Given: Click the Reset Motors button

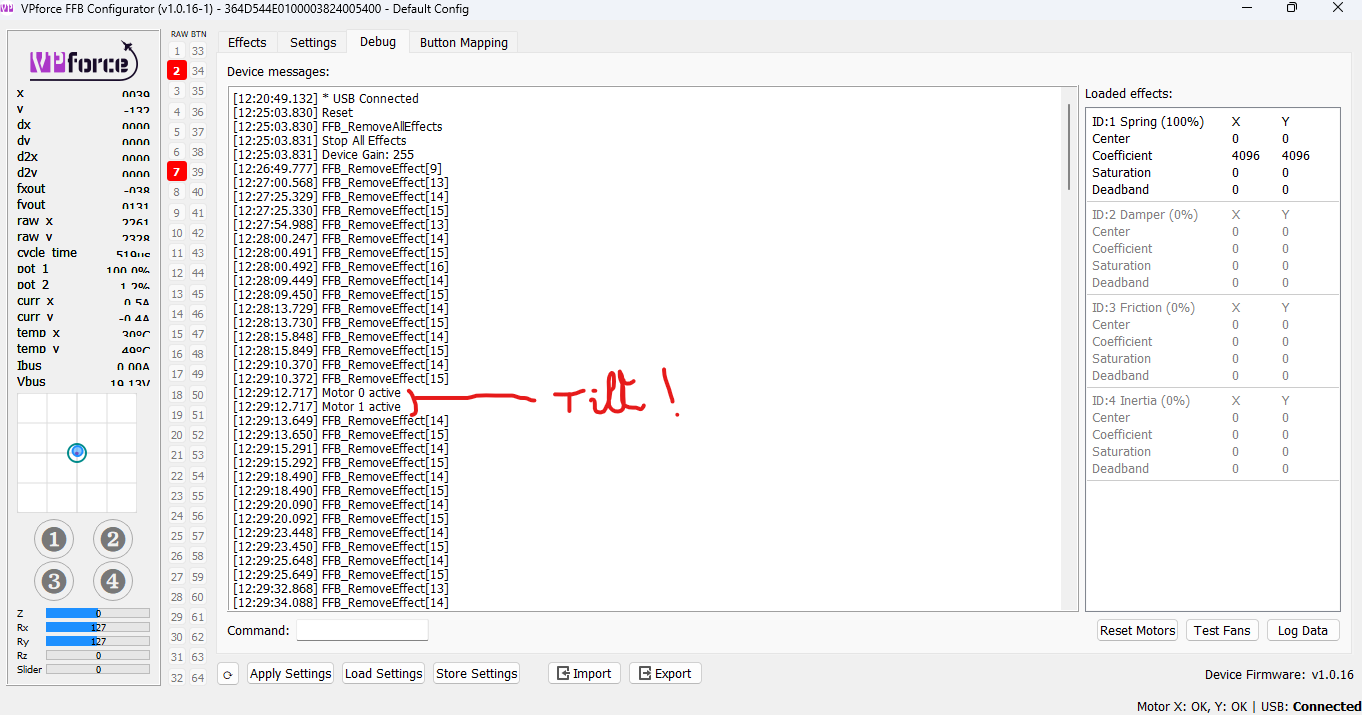Looking at the screenshot, I should [x=1137, y=630].
